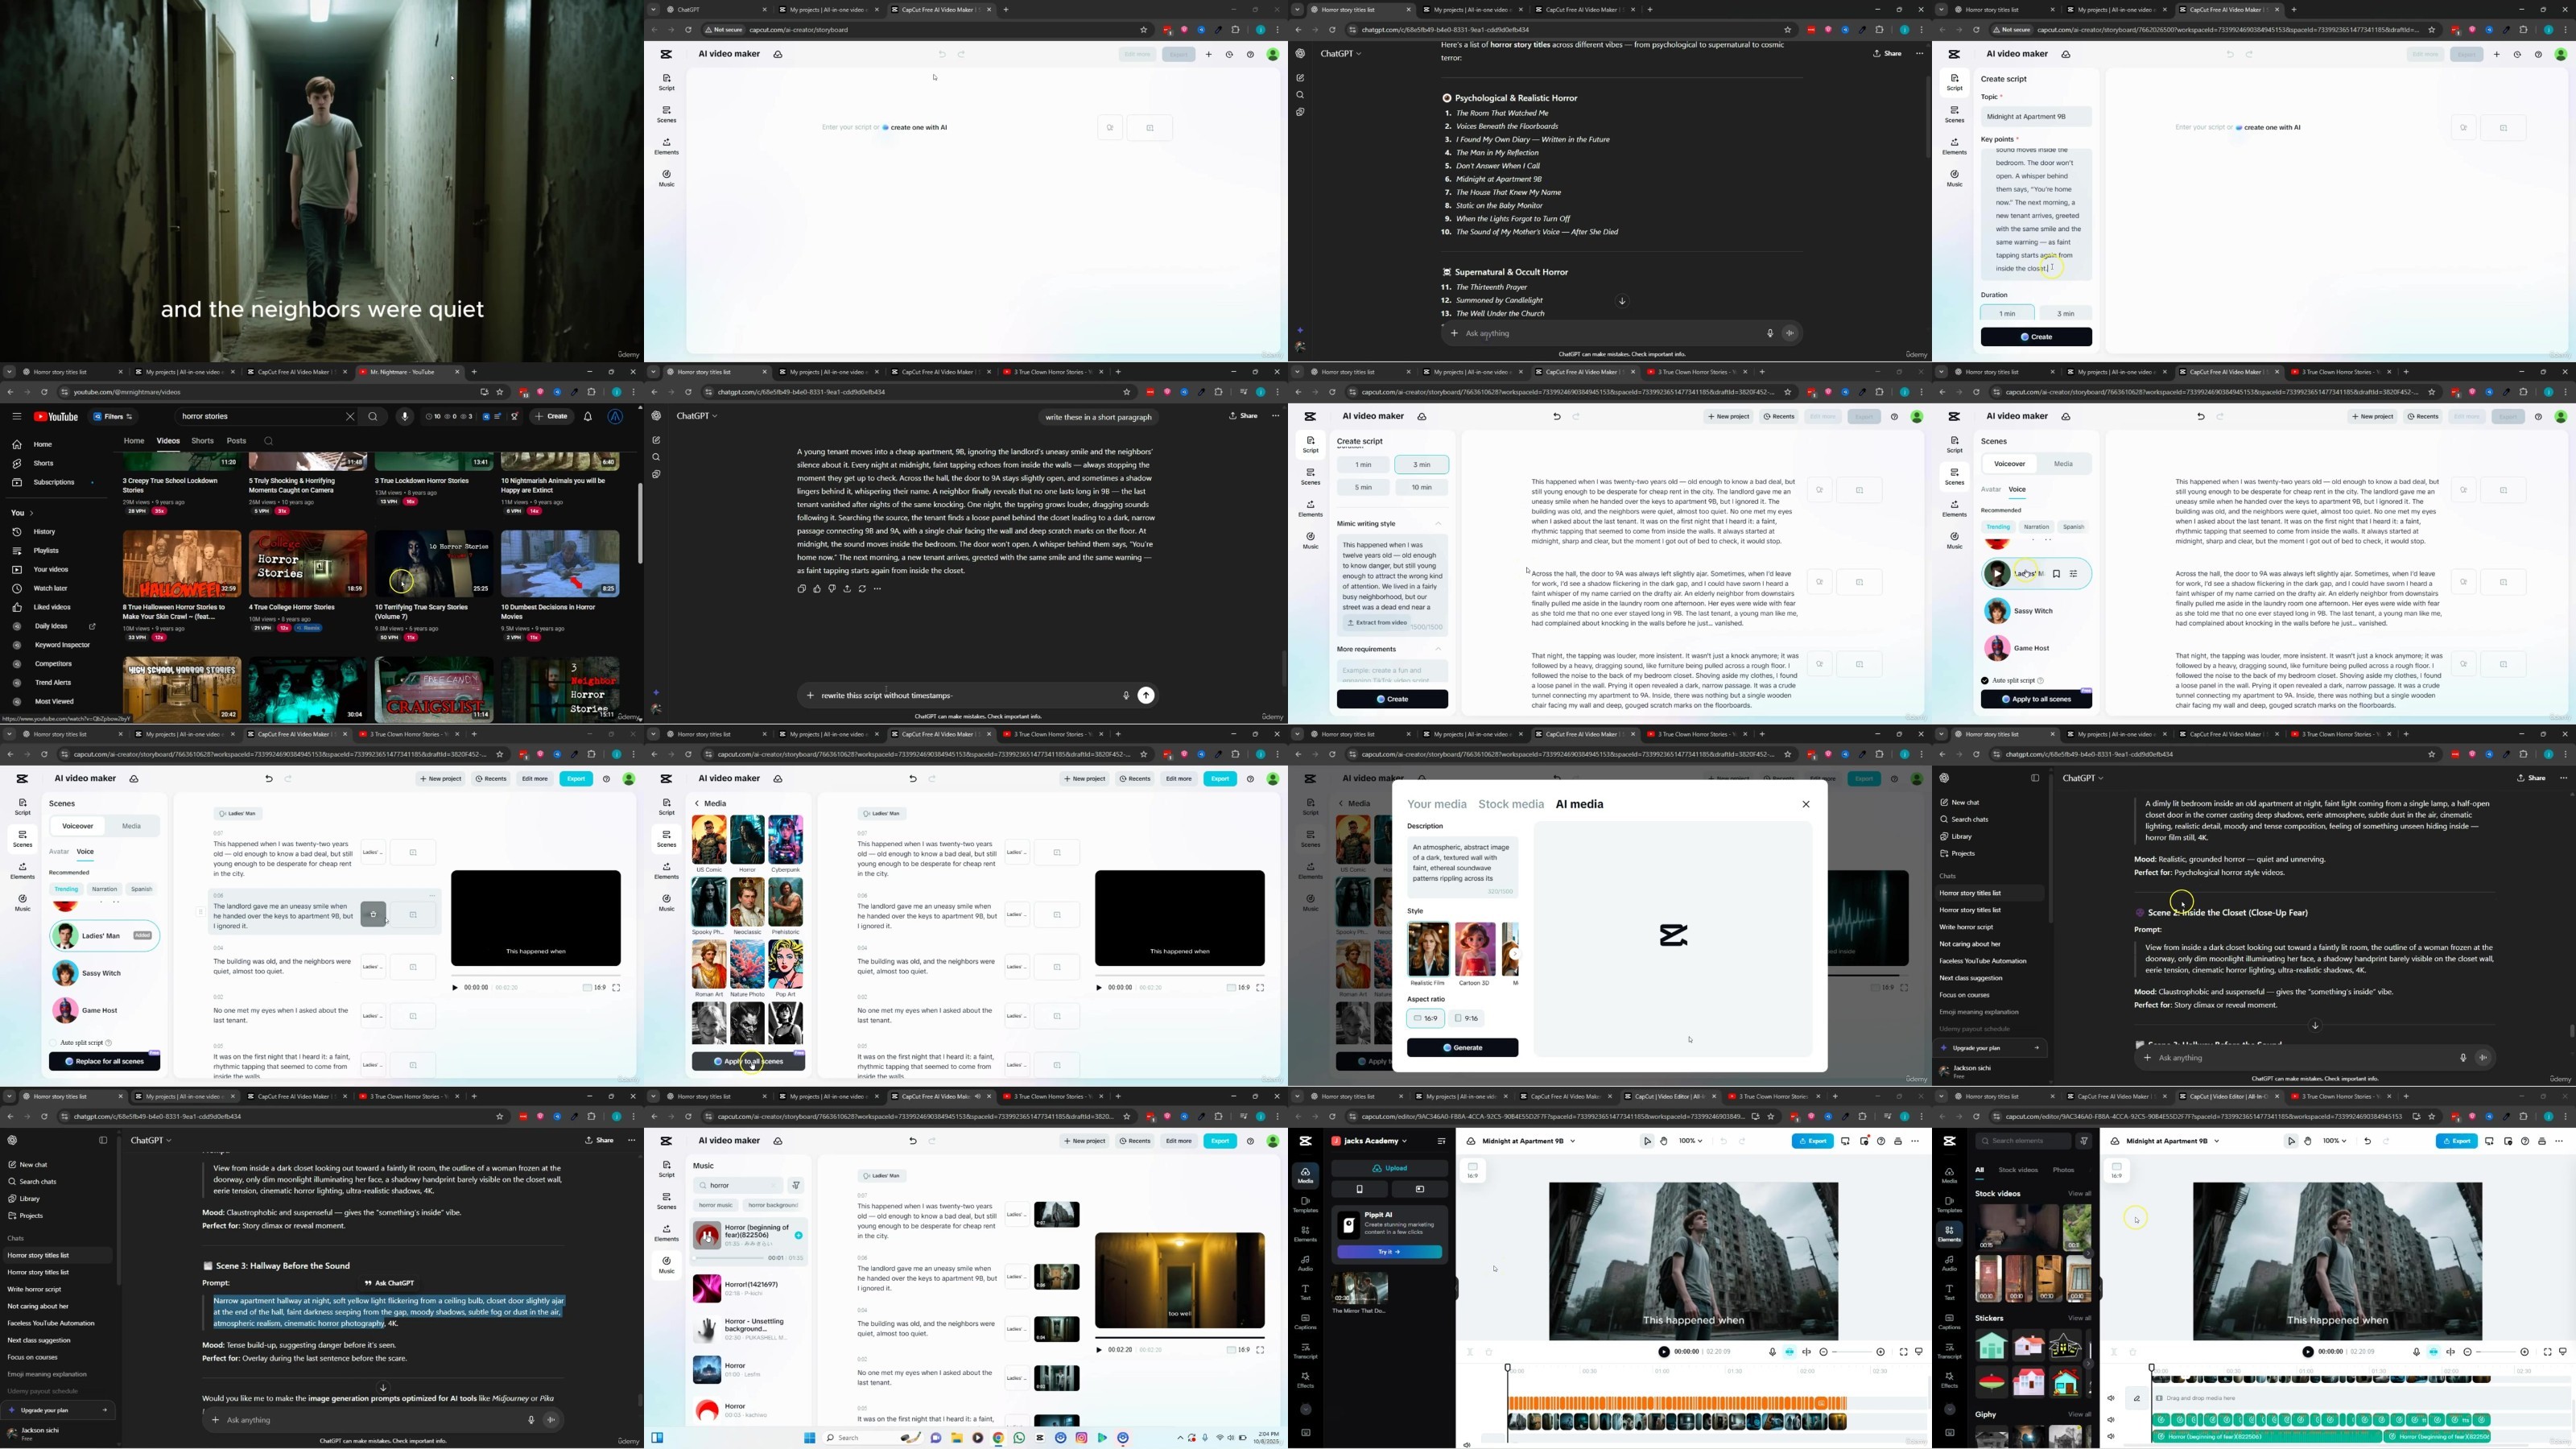Close the AI media dialog
This screenshot has height=1449, width=2576.
(1806, 804)
